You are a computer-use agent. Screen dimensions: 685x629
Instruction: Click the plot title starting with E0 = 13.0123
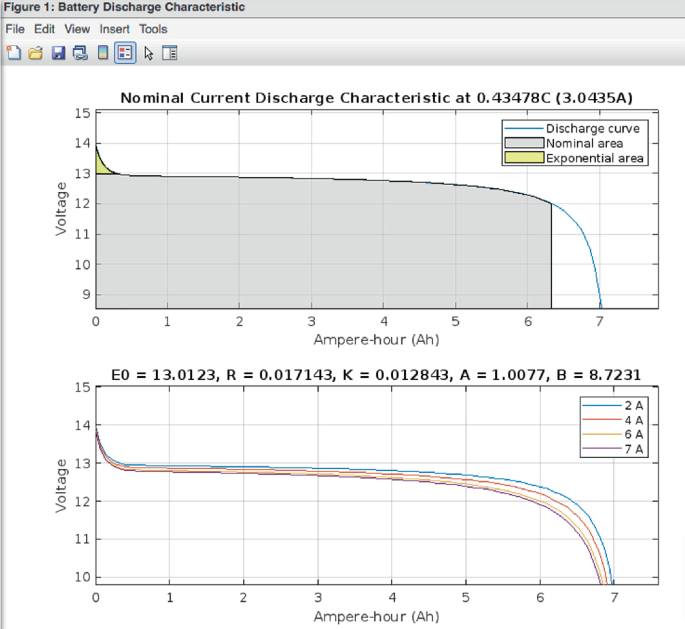click(x=376, y=375)
